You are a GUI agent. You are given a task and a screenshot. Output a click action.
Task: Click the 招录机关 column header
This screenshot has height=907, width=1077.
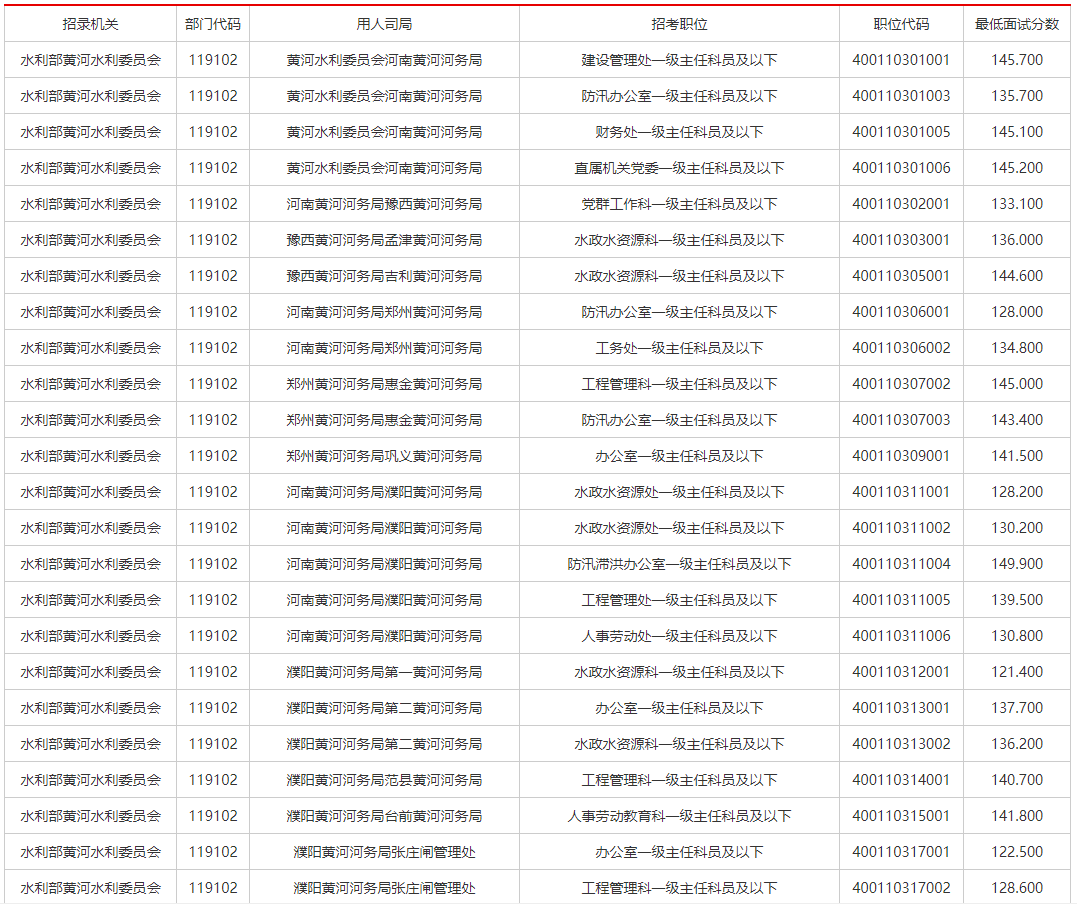[x=91, y=24]
